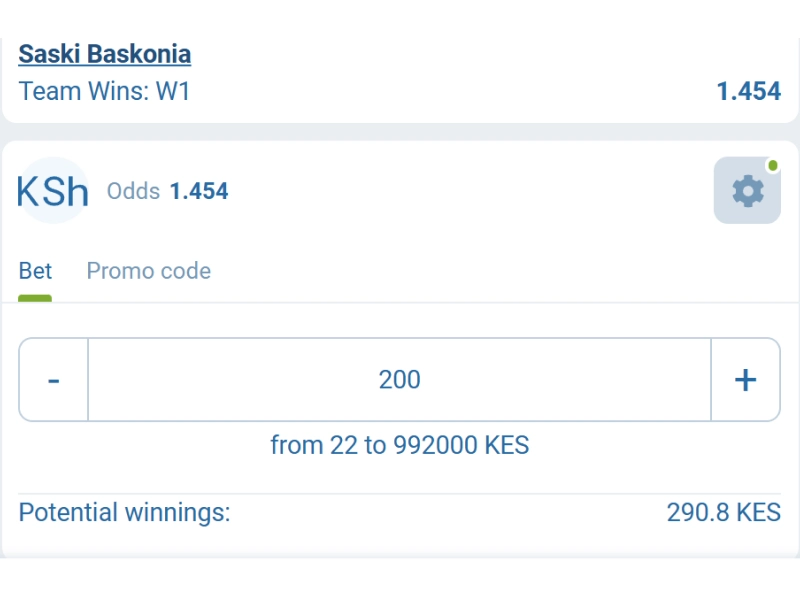Switch to the Promo code tab

pos(148,270)
